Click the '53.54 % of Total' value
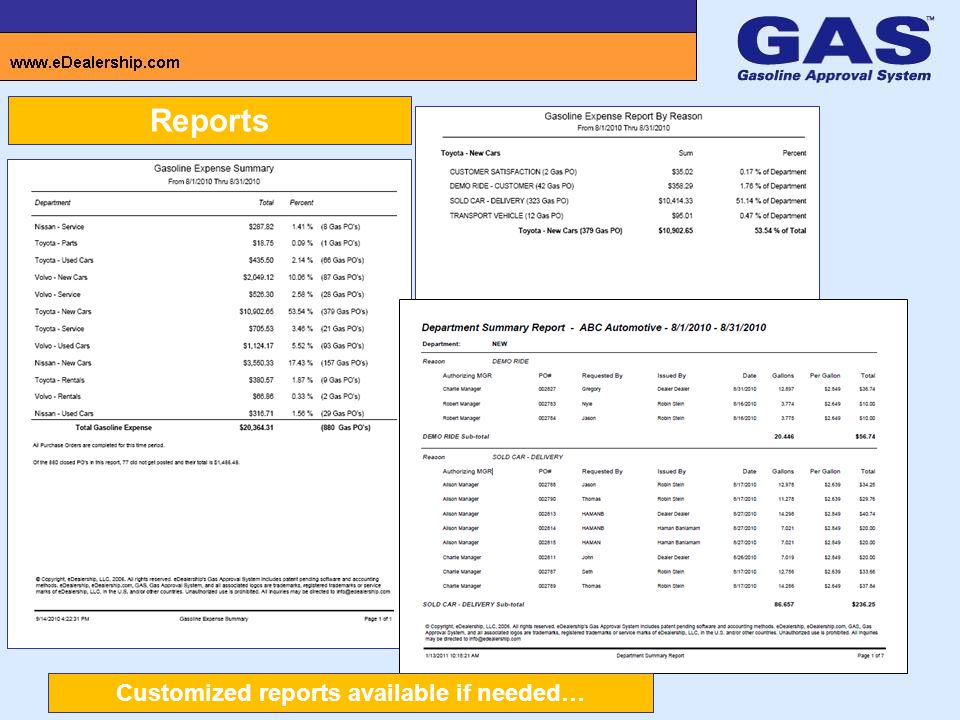 pos(780,231)
